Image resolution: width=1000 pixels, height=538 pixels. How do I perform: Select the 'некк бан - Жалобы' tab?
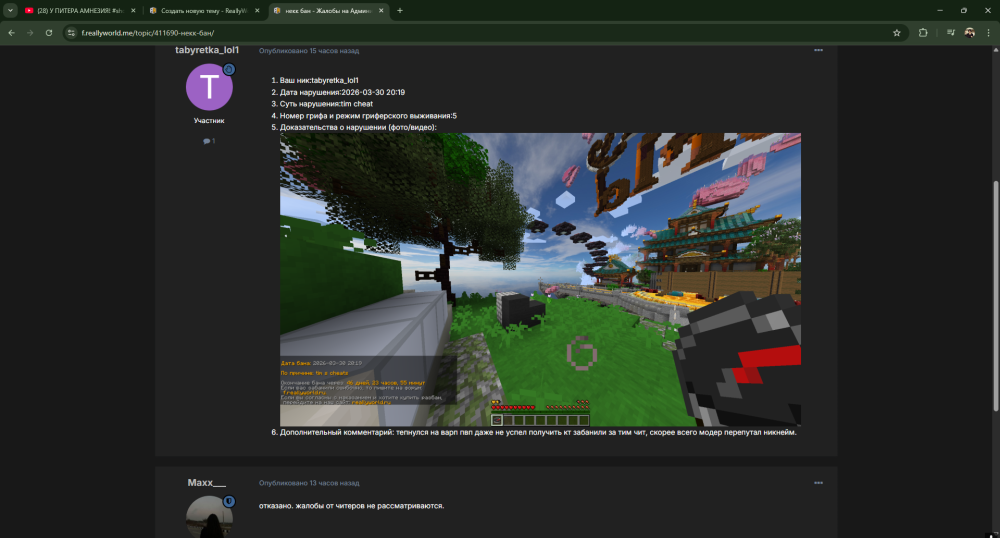pyautogui.click(x=328, y=11)
